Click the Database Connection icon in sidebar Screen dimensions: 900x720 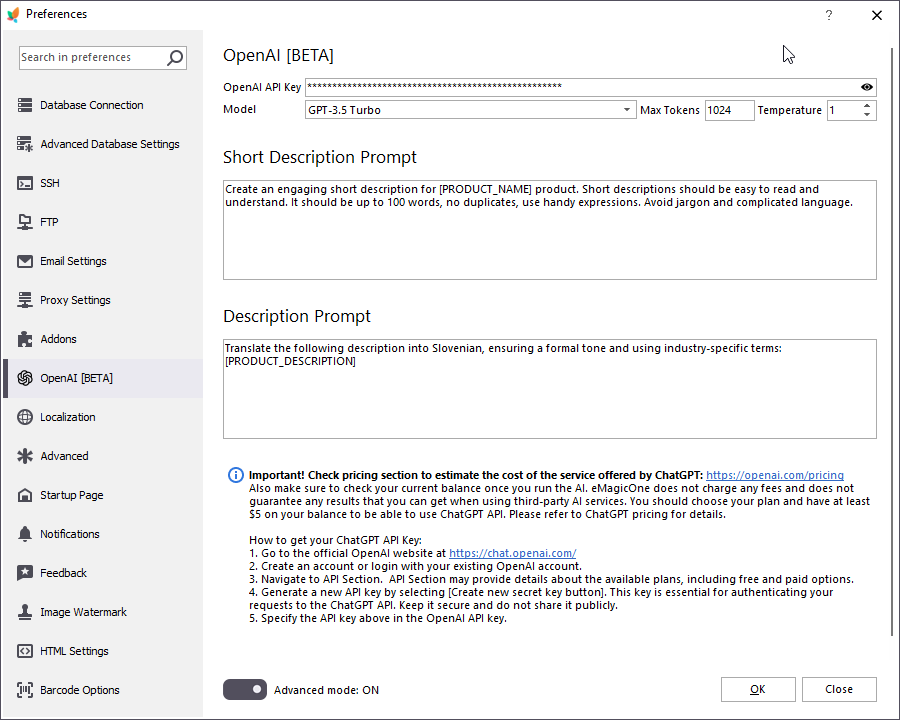tap(25, 105)
